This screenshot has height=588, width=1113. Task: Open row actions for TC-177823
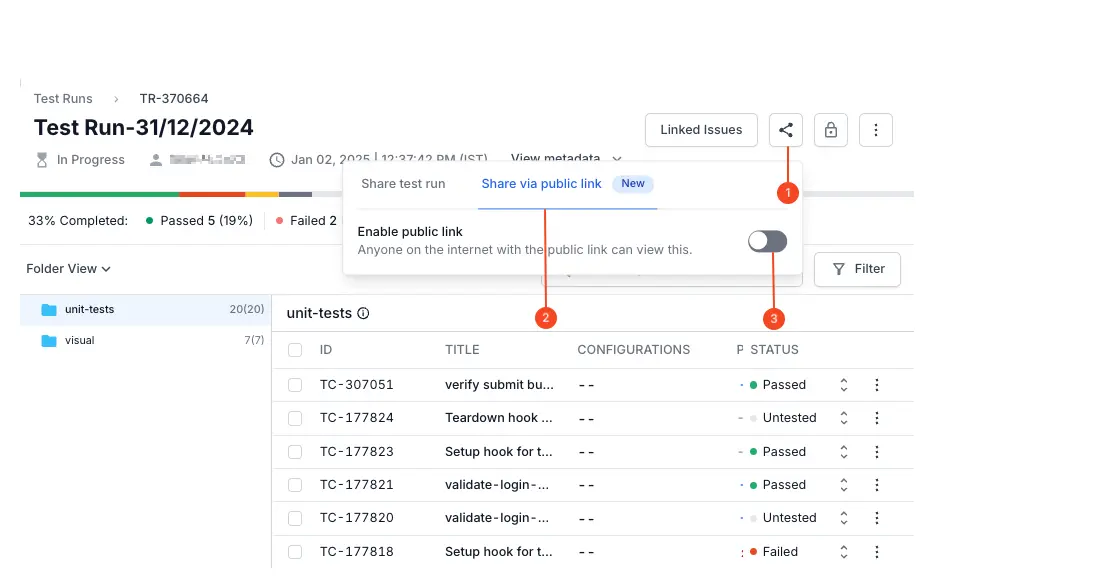877,452
